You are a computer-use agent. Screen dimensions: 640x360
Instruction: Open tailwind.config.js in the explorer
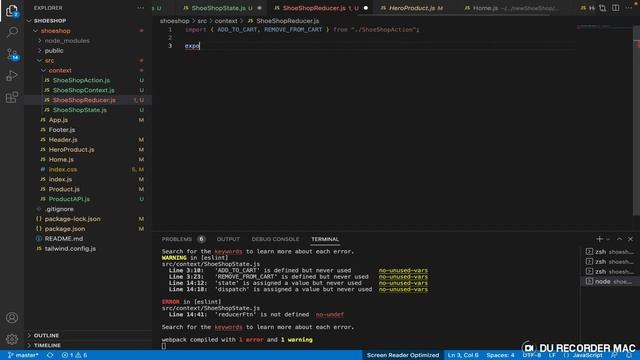[x=70, y=248]
